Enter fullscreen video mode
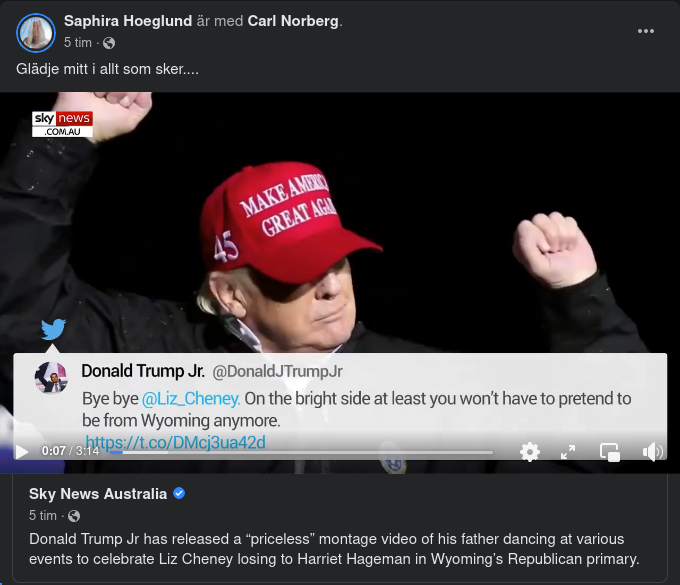 tap(568, 451)
